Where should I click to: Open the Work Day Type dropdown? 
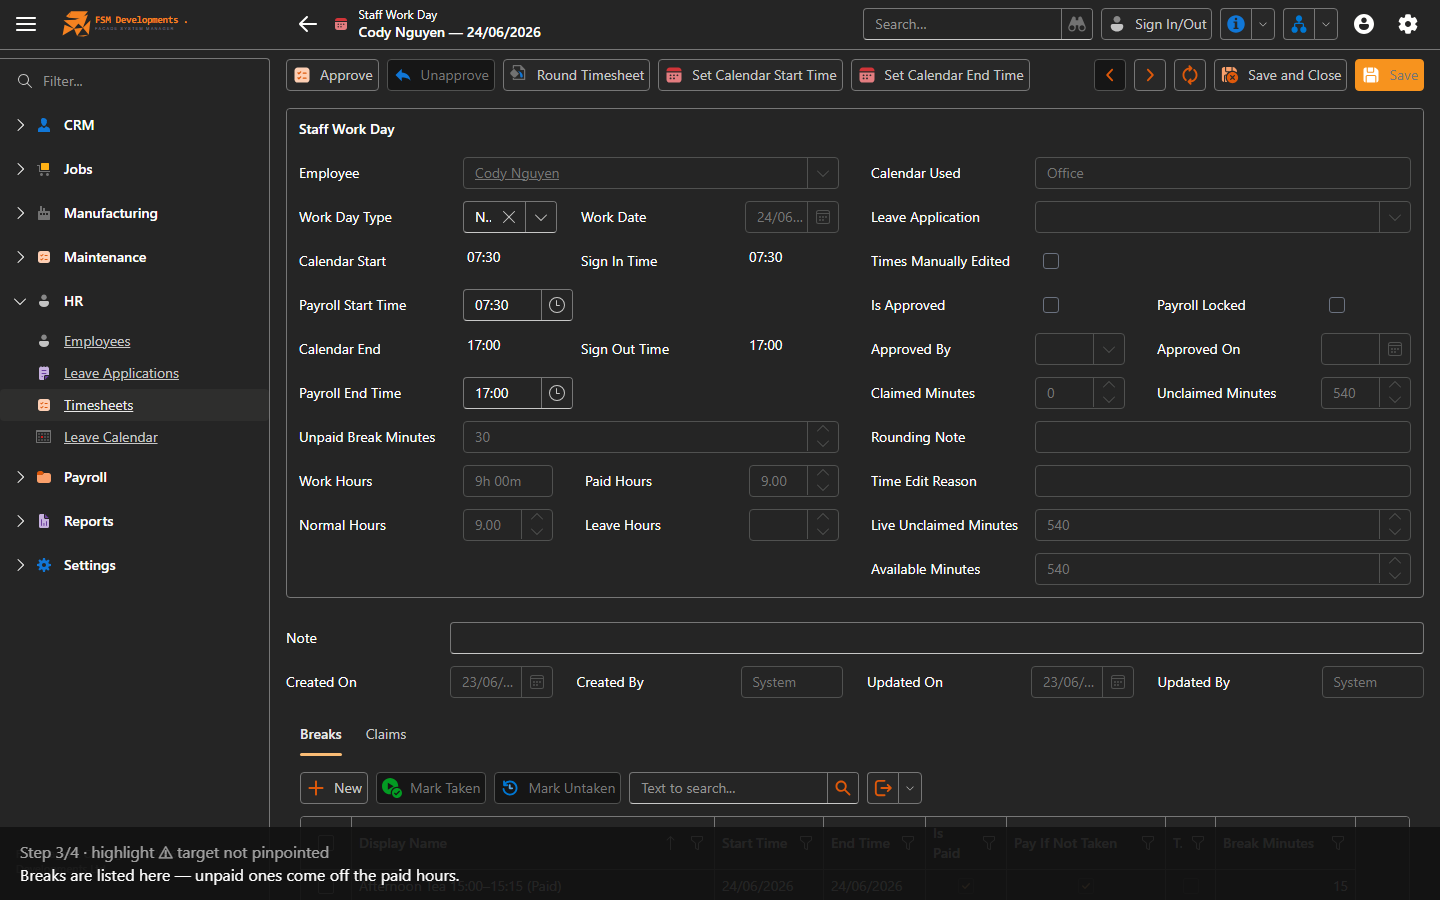(x=541, y=217)
